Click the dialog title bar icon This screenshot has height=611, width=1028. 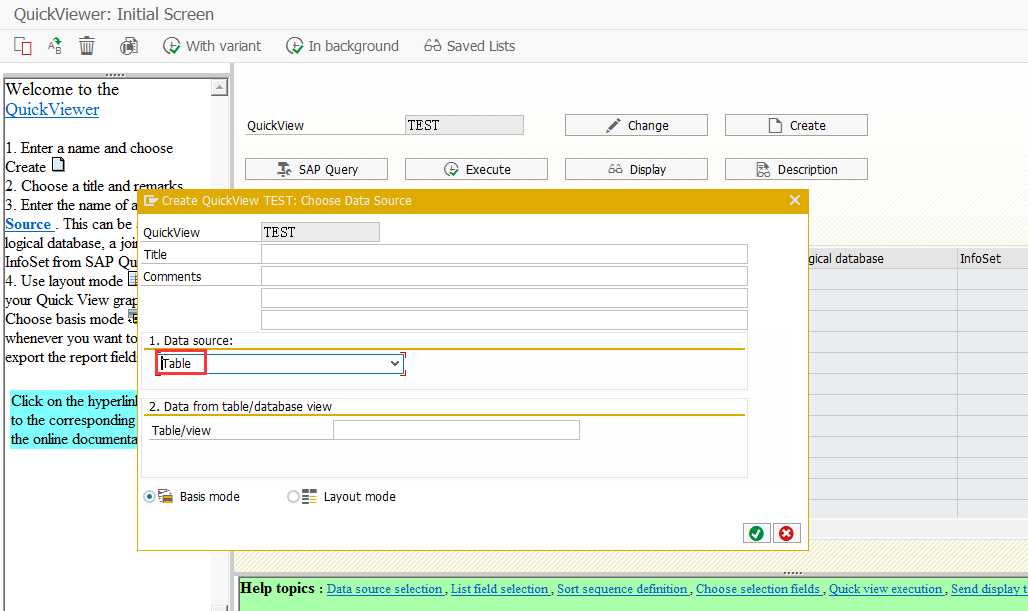pyautogui.click(x=151, y=200)
